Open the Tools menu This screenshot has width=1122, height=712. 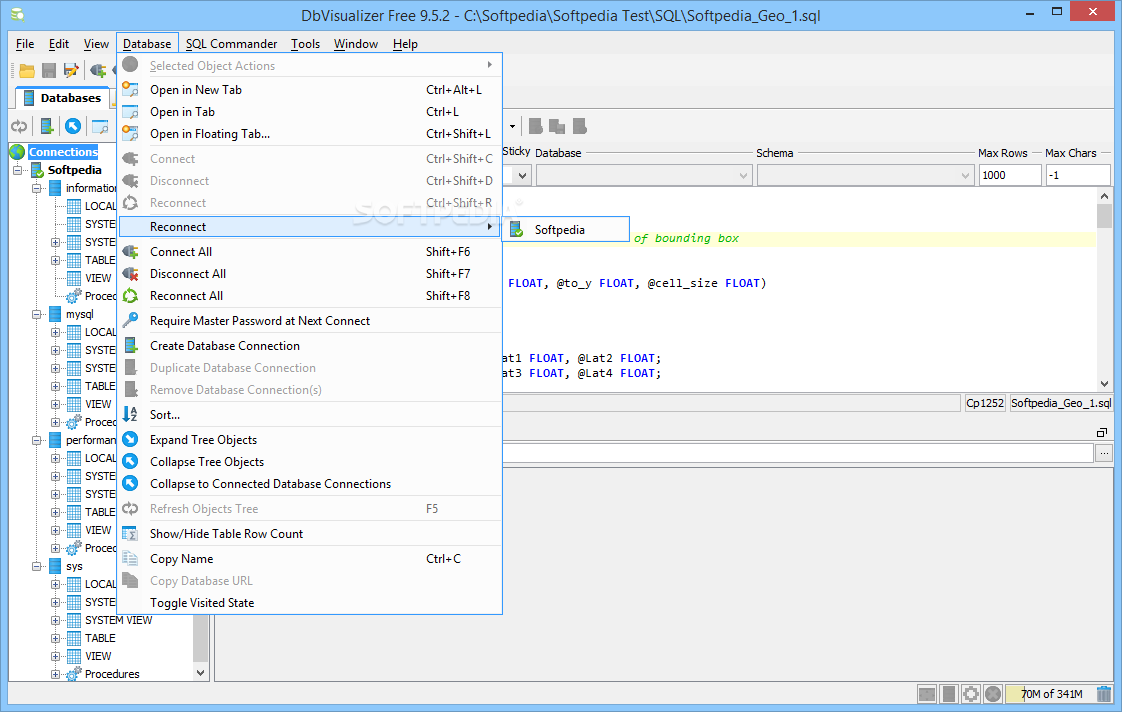tap(306, 44)
